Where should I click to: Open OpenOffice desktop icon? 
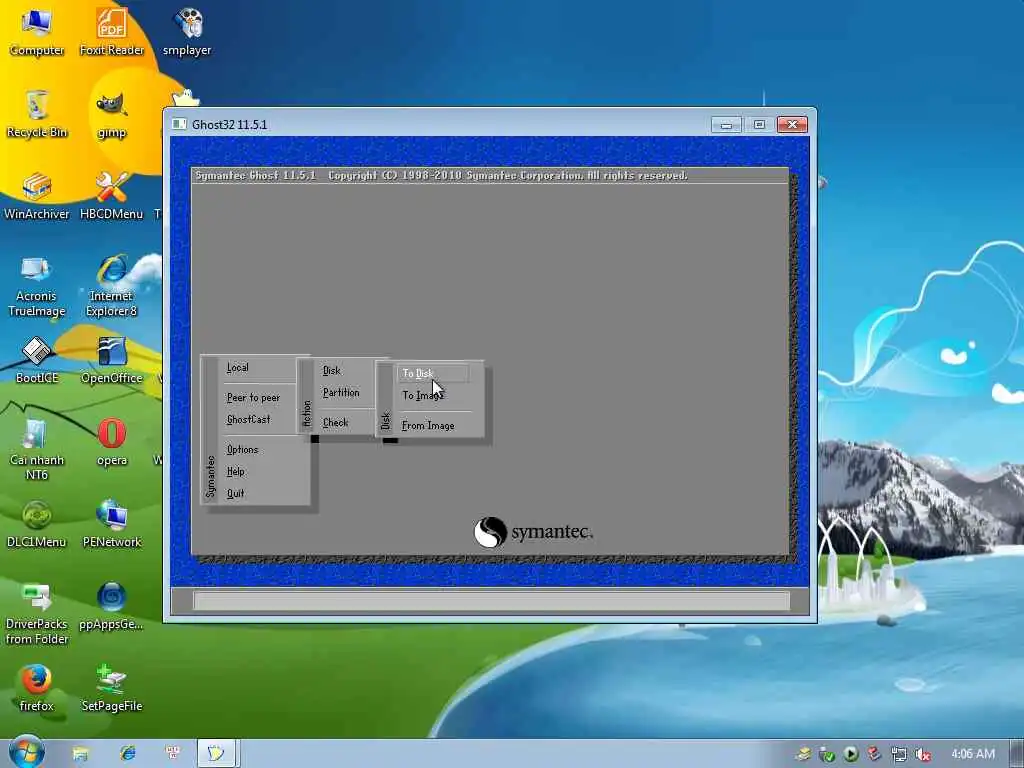click(x=112, y=360)
